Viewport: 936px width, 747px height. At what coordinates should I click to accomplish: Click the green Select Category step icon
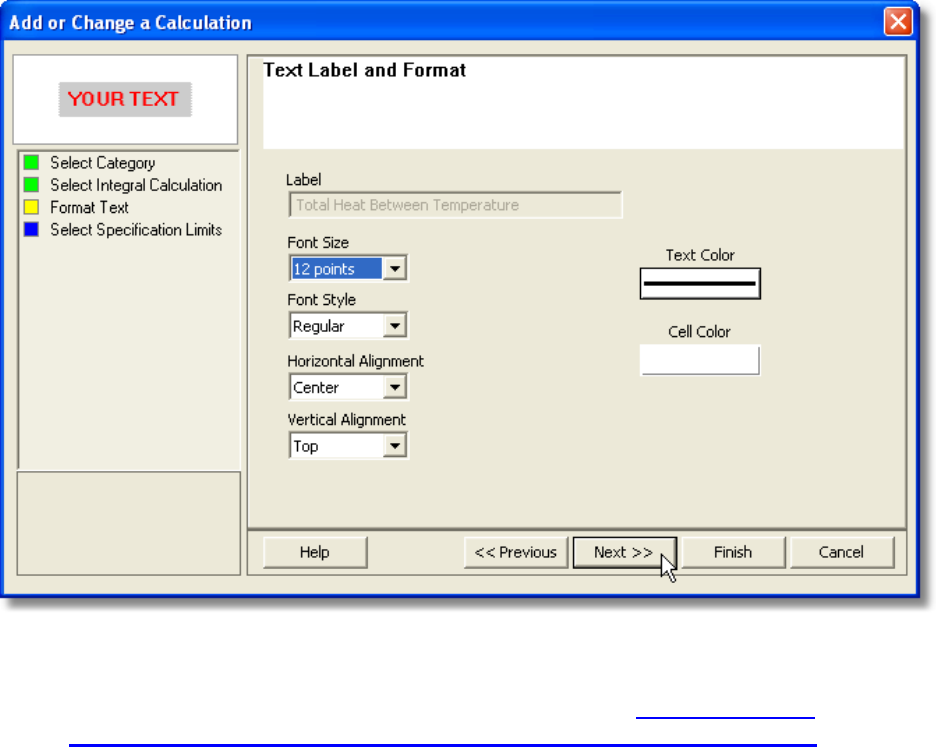coord(31,162)
